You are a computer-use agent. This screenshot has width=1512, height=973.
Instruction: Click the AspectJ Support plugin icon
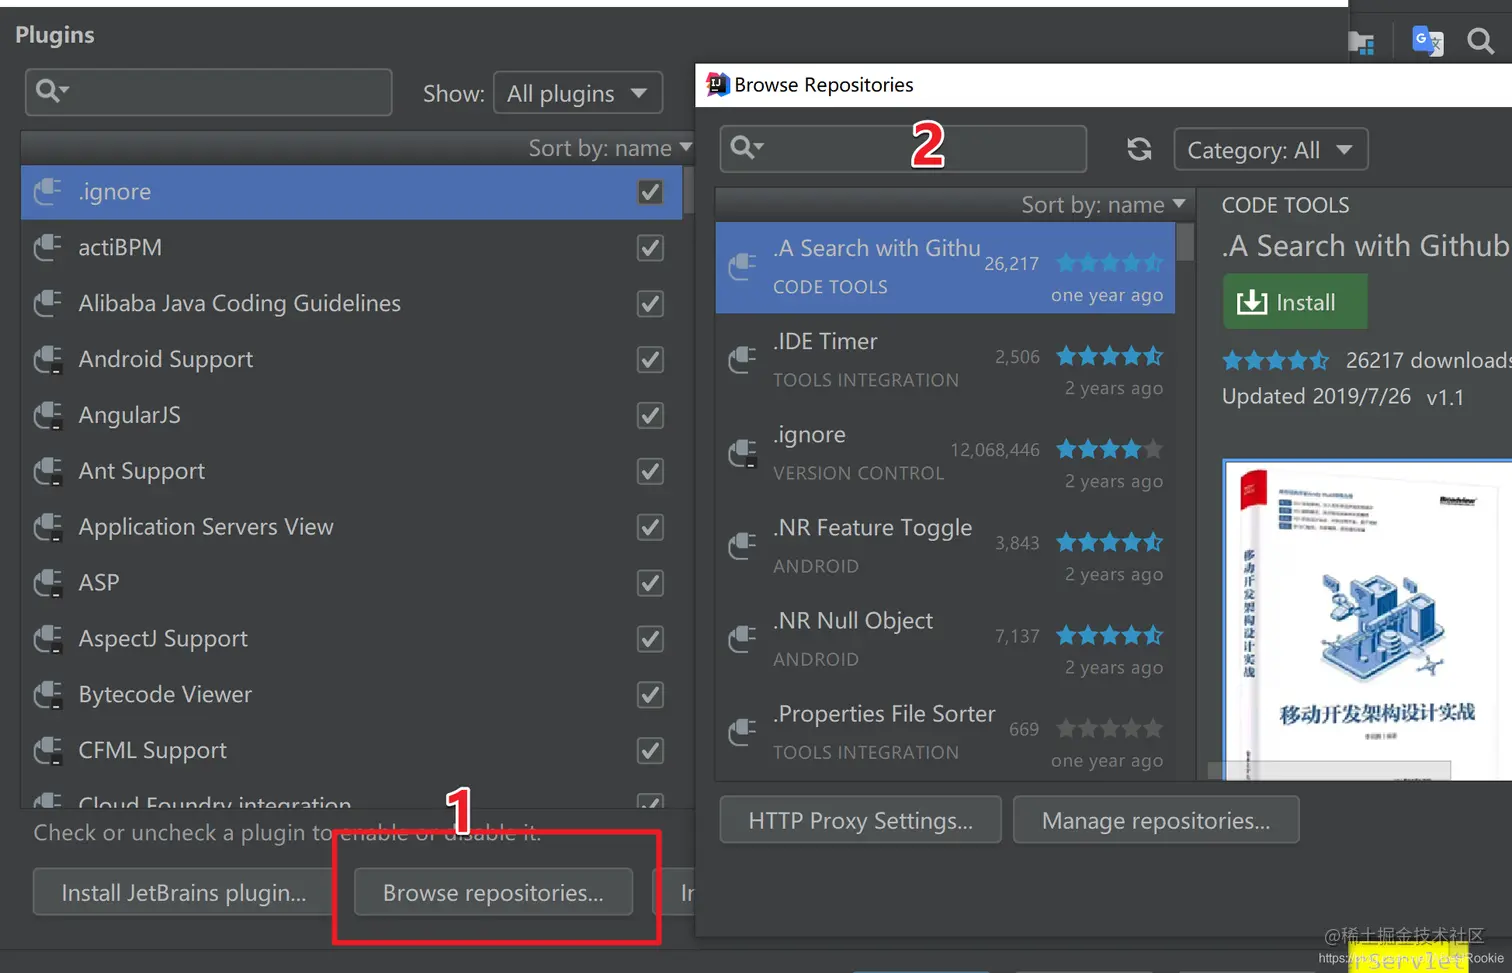click(48, 639)
